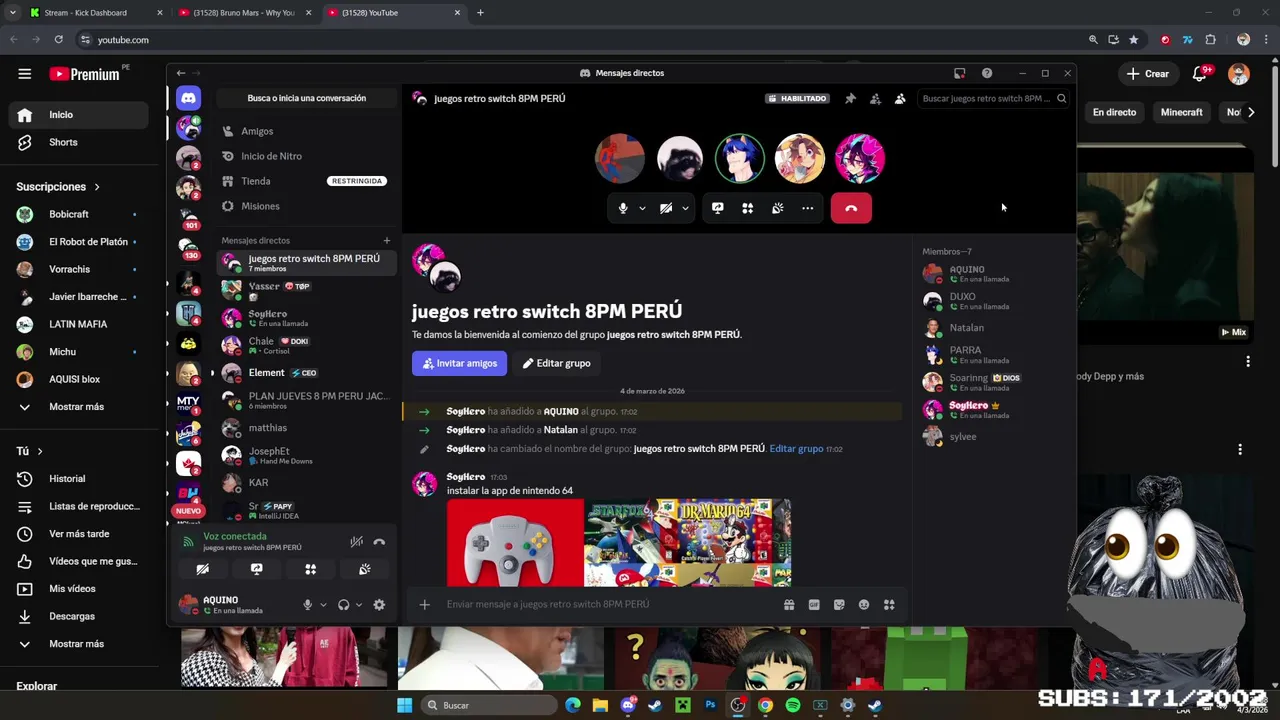1280x720 pixels.
Task: Click Invitar amigos button
Action: pos(459,363)
